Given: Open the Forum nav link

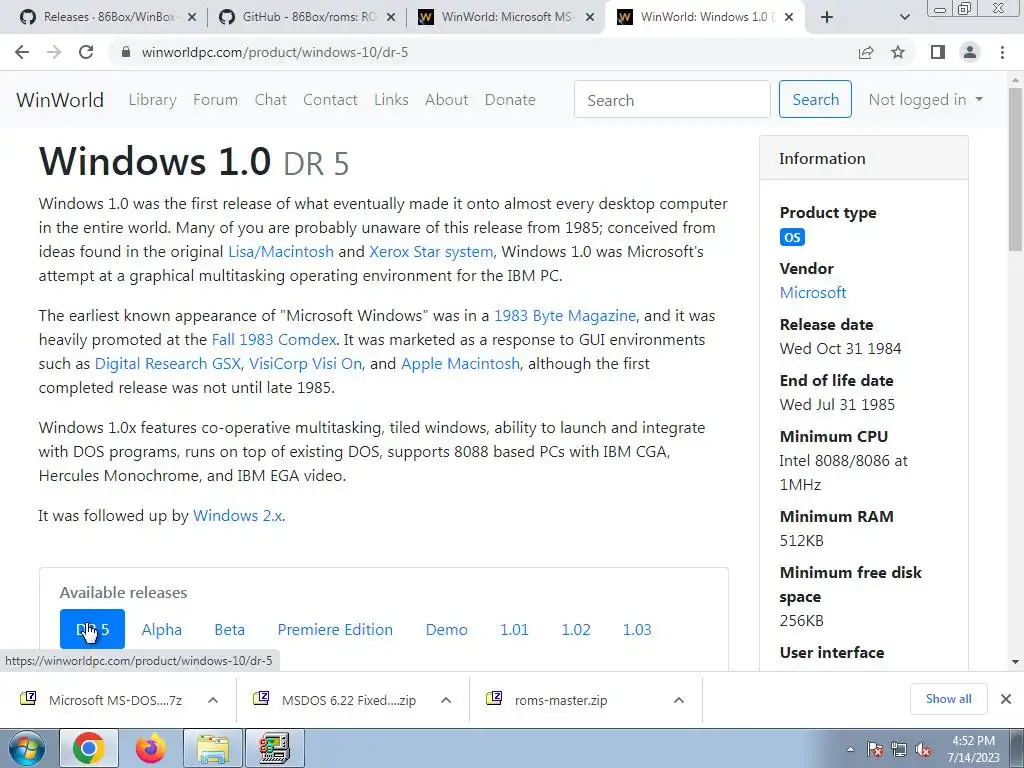Looking at the screenshot, I should click(x=216, y=100).
